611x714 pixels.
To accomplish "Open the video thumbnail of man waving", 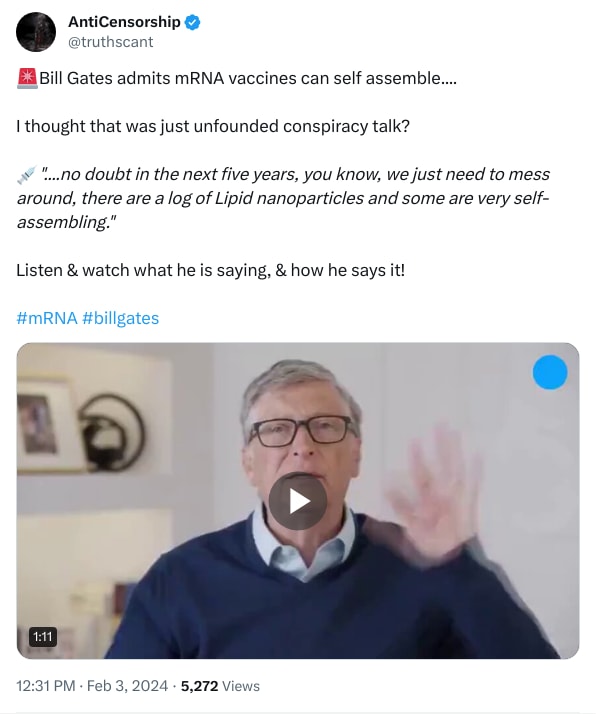I will (x=298, y=500).
